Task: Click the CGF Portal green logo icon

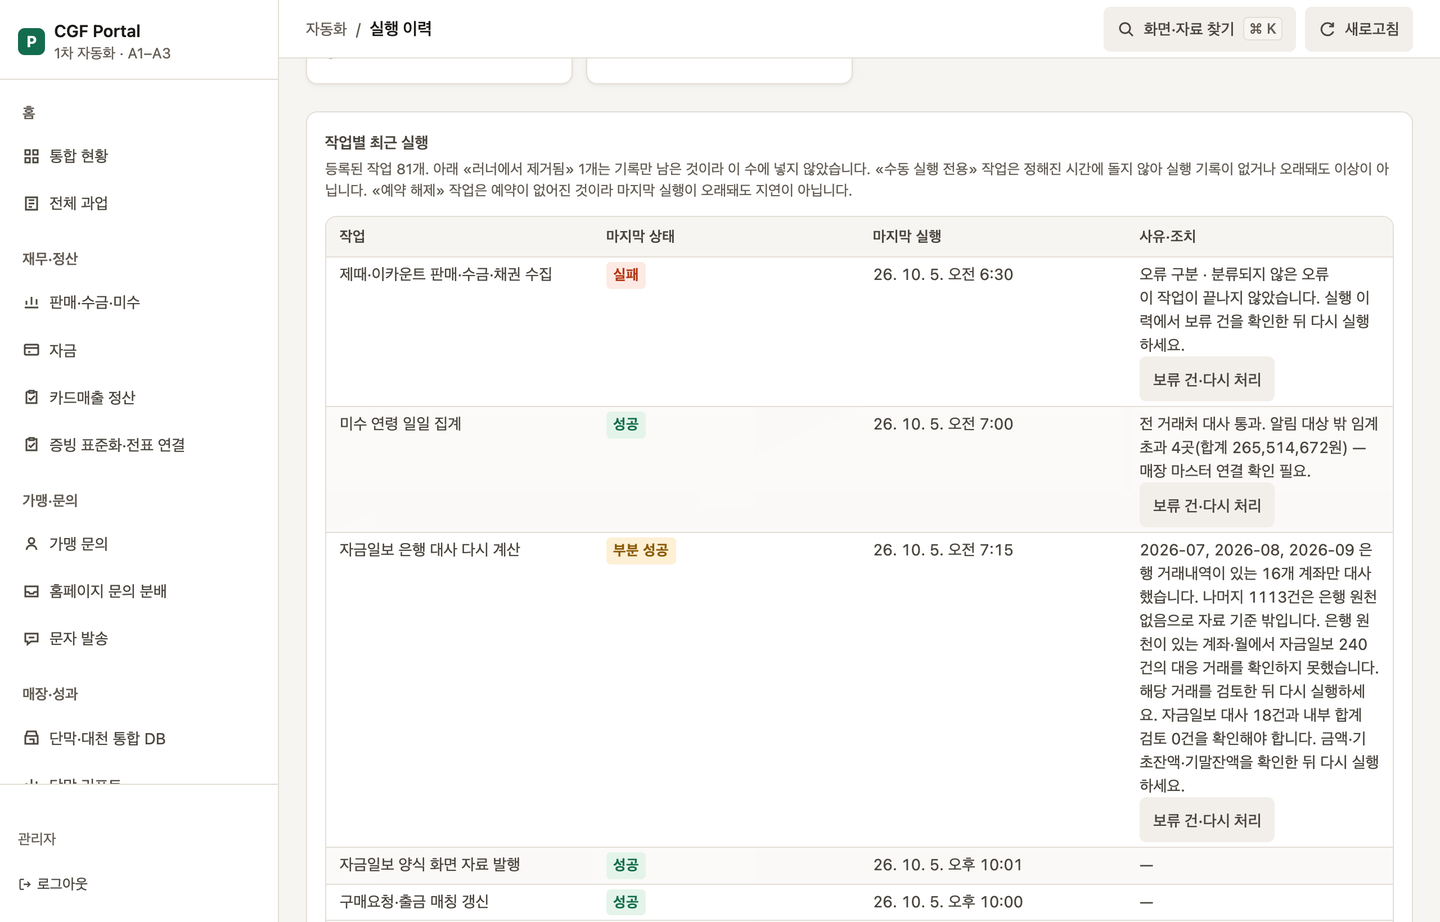Action: [31, 41]
